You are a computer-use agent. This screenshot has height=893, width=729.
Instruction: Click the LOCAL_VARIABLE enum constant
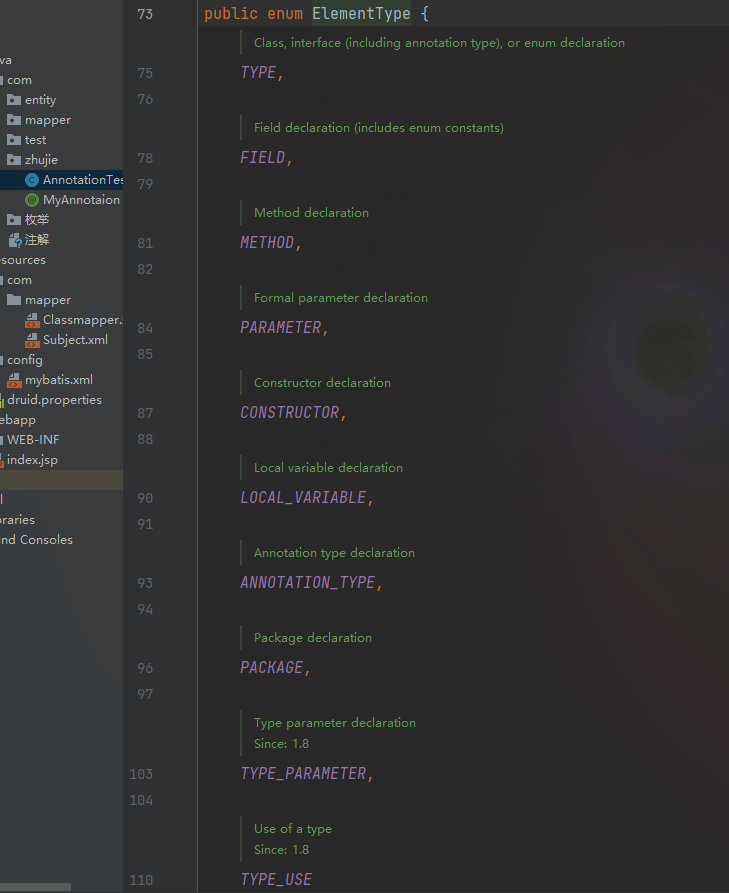pyautogui.click(x=303, y=498)
